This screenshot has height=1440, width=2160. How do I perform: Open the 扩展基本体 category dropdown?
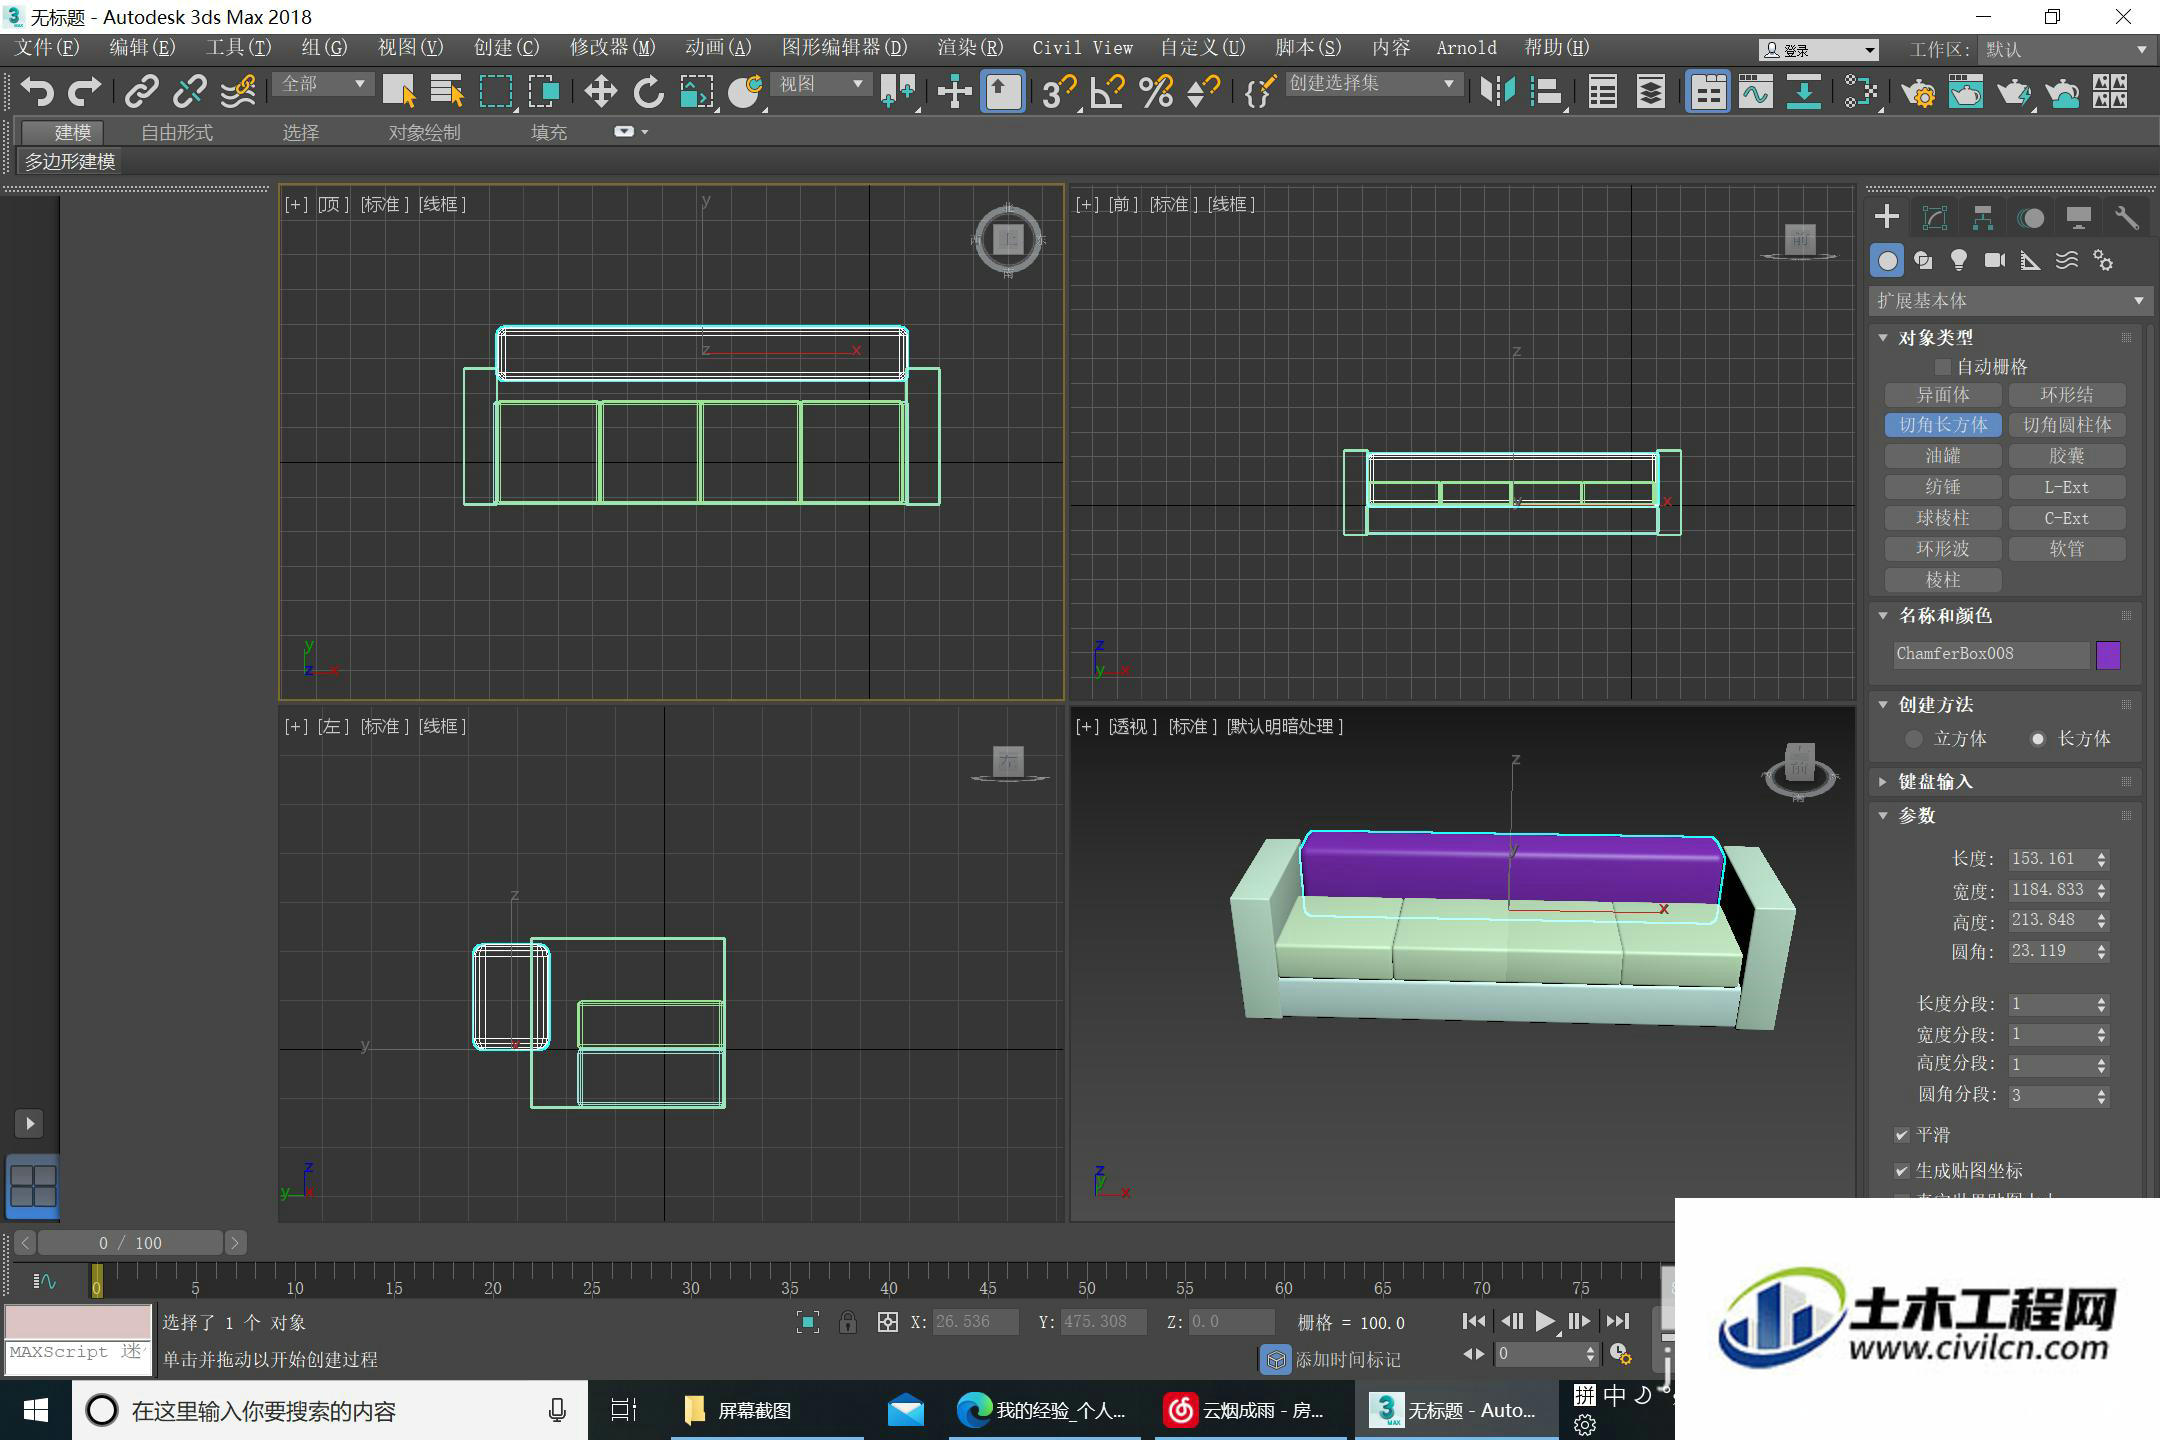pos(2009,301)
